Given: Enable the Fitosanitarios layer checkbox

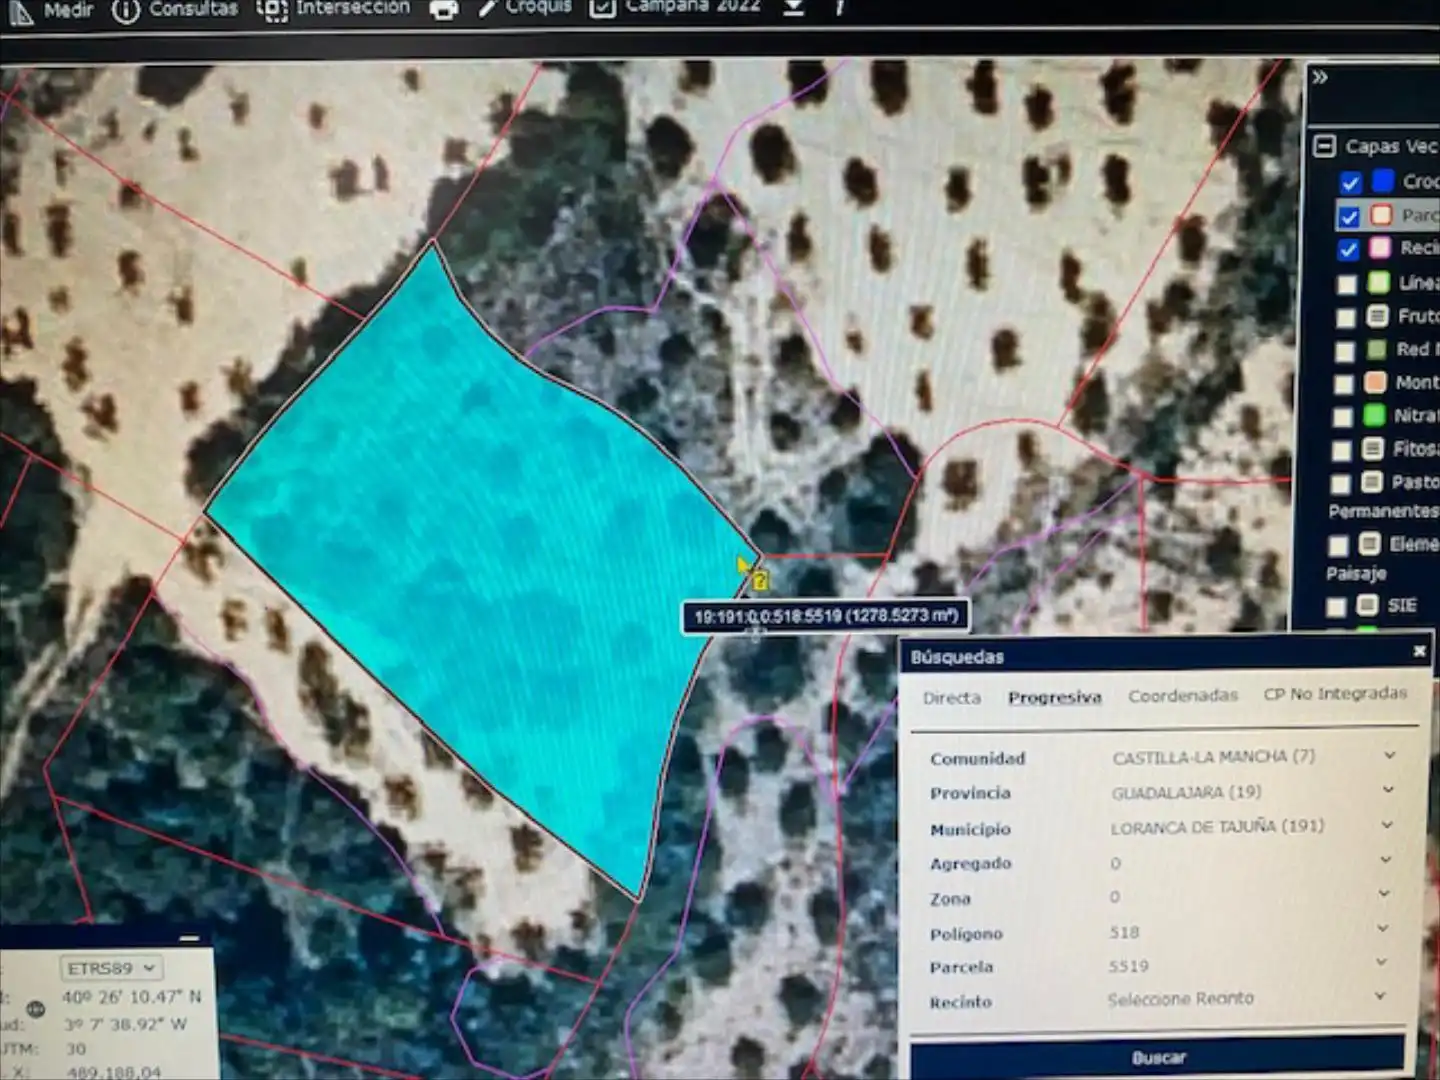Looking at the screenshot, I should 1342,451.
